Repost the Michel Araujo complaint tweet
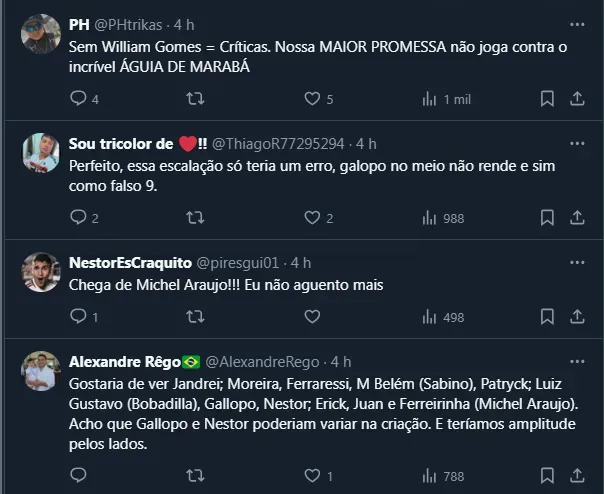This screenshot has width=604, height=494. click(x=196, y=317)
